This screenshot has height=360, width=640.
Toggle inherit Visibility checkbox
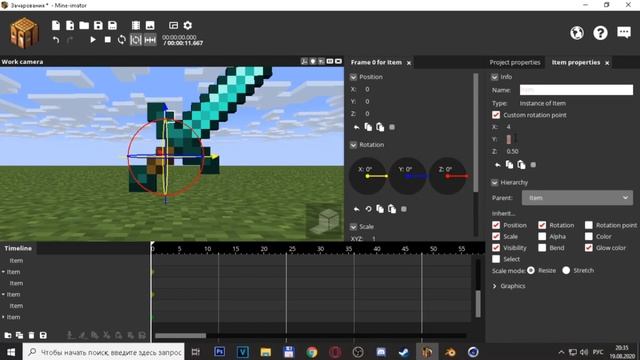496,248
